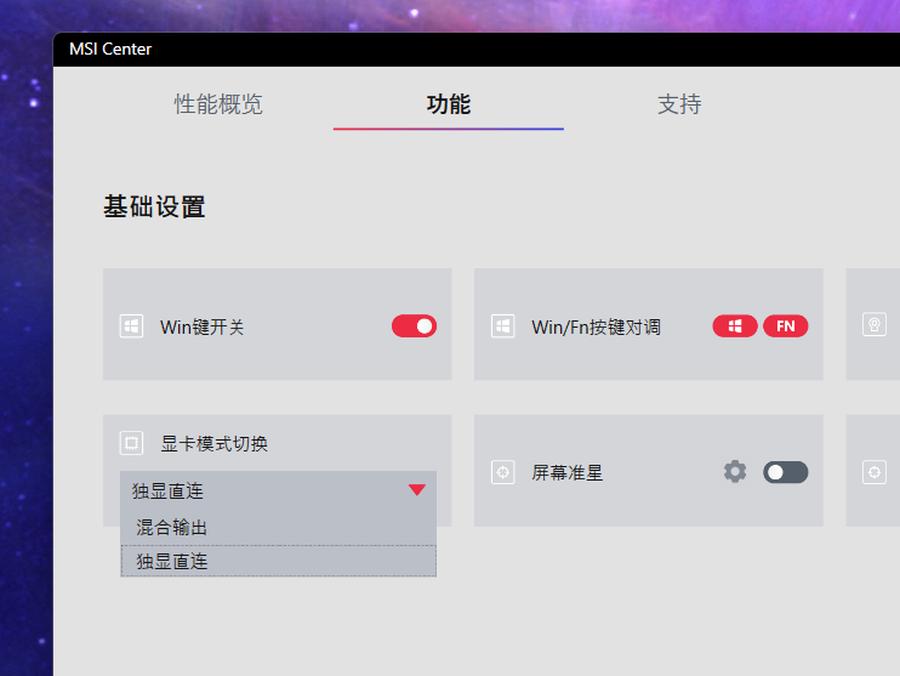Click the crosshair icon beside 屏幕准星

pos(503,471)
